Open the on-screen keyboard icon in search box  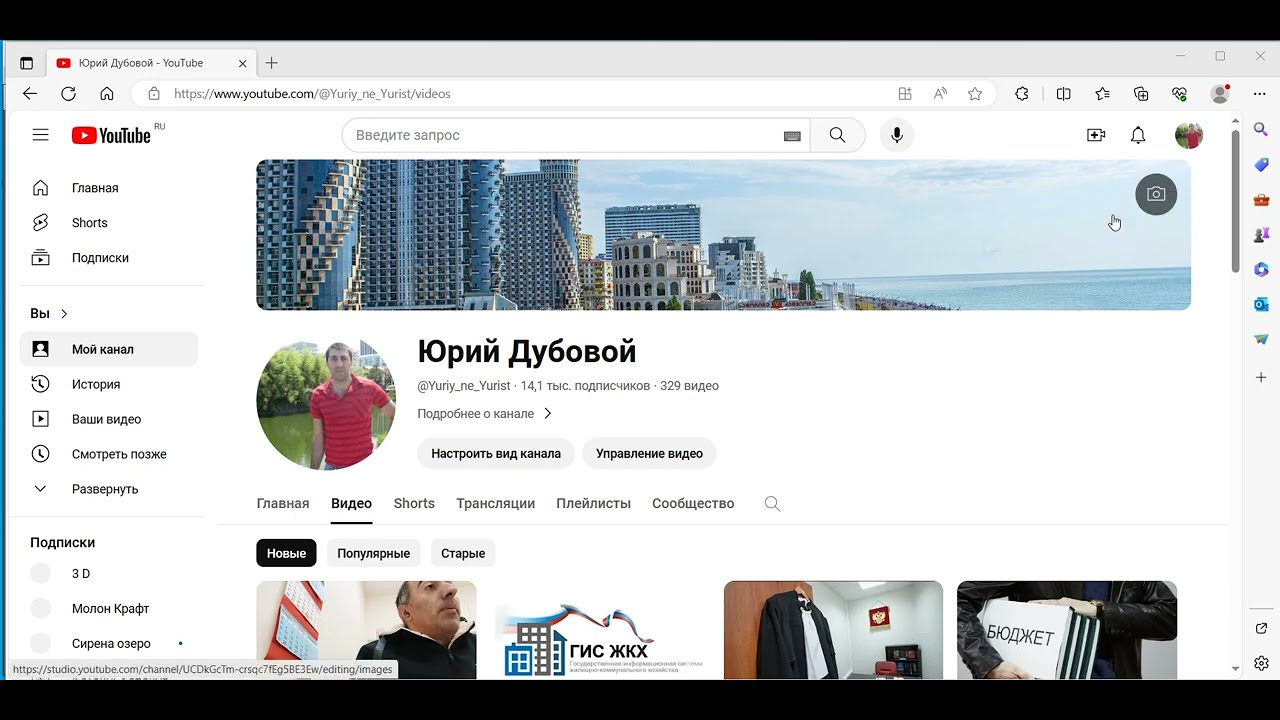click(x=792, y=136)
